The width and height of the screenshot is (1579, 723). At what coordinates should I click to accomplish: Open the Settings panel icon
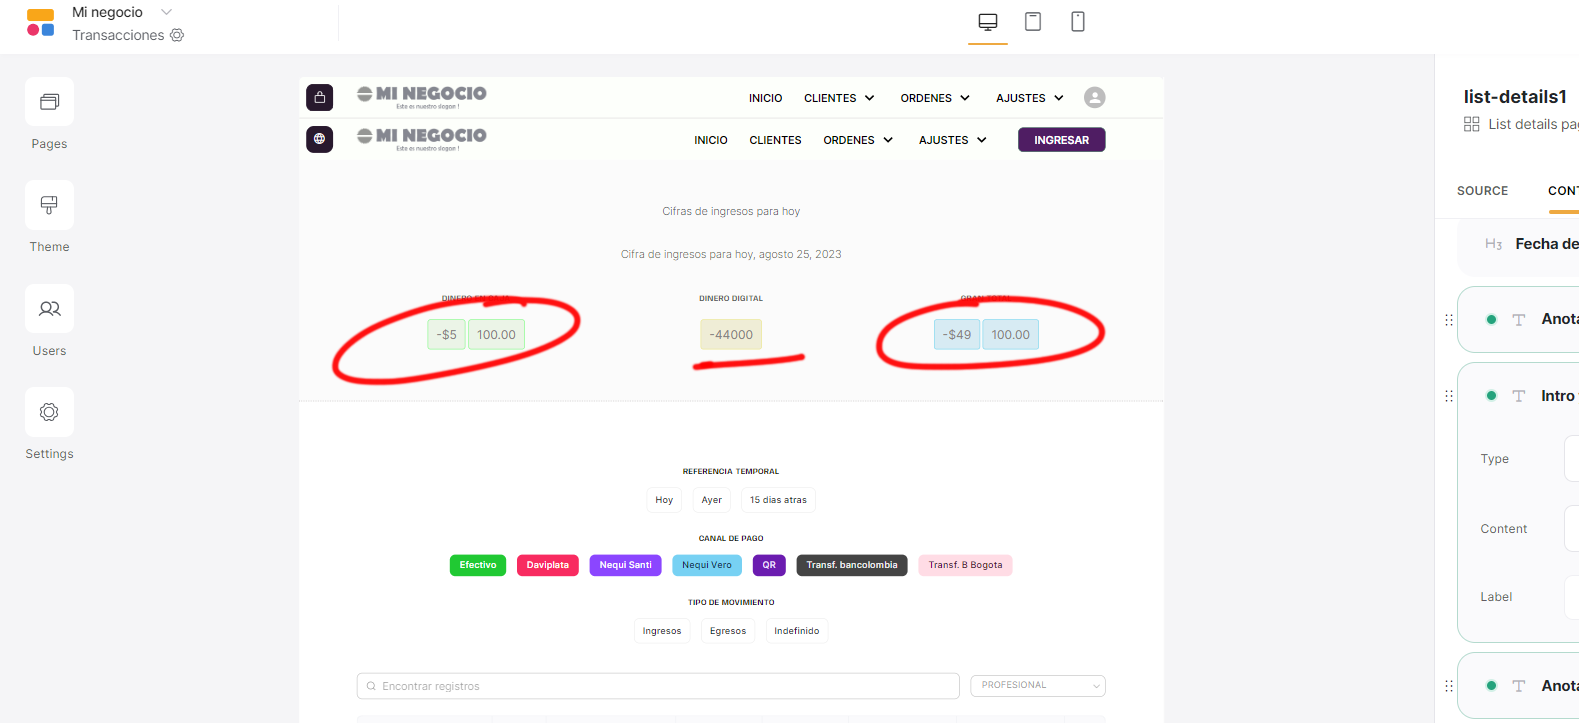[49, 412]
